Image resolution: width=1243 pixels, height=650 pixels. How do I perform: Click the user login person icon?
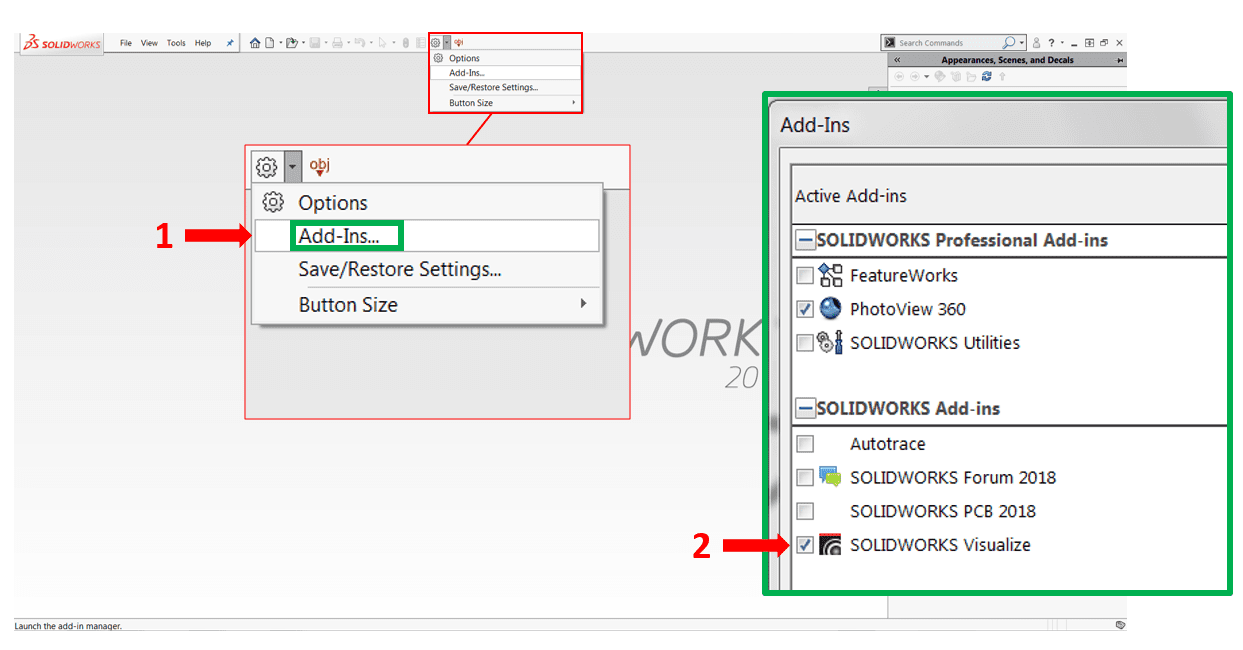1036,43
